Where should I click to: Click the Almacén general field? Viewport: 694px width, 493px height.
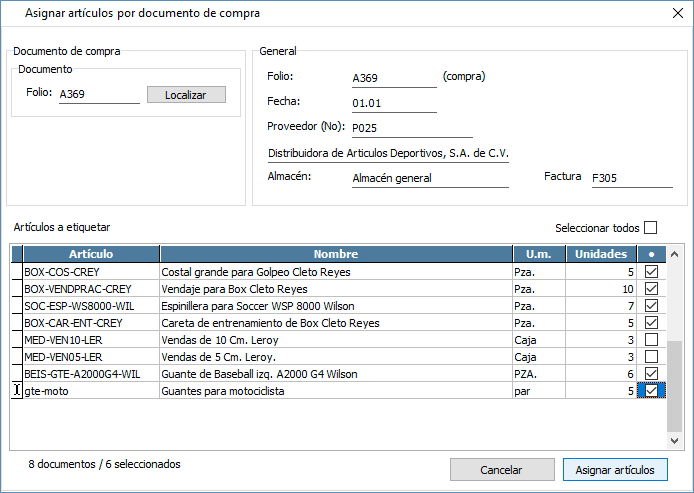(436, 178)
